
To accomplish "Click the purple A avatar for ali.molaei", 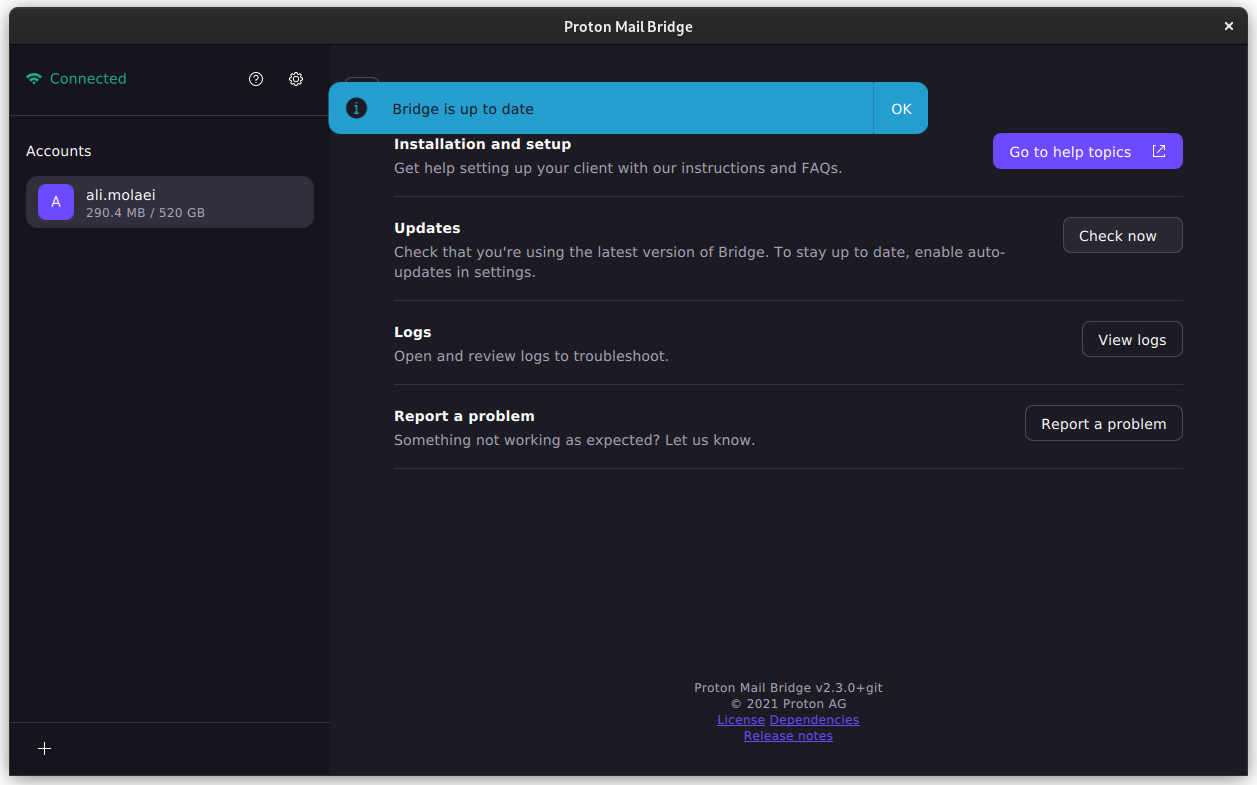I will tap(56, 202).
